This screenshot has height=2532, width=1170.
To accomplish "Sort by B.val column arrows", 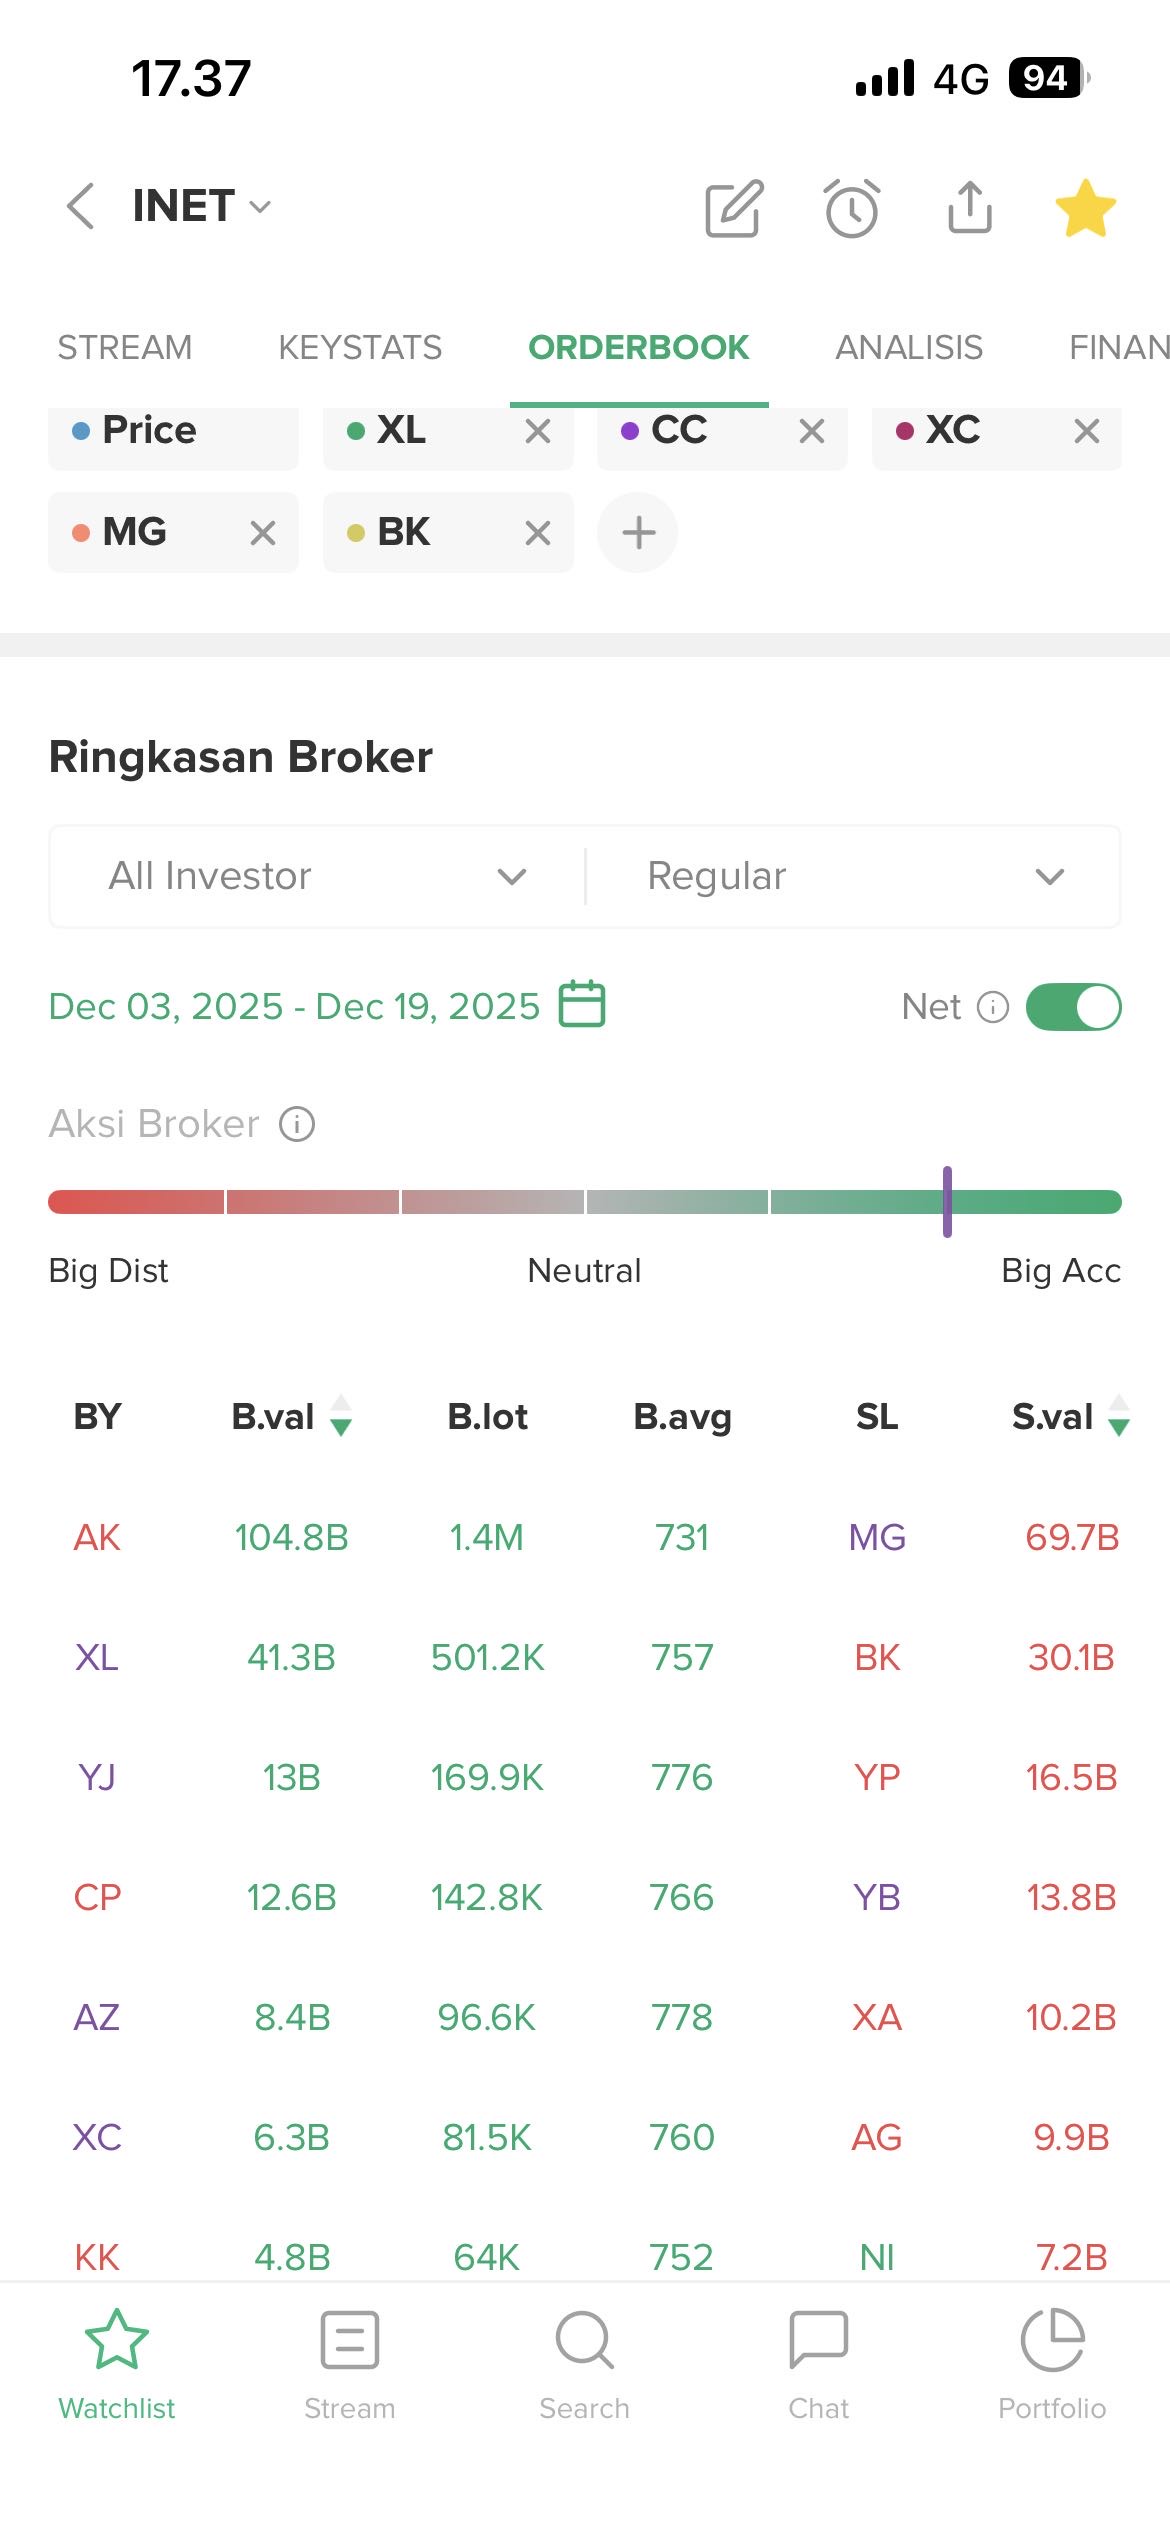I will [341, 1416].
